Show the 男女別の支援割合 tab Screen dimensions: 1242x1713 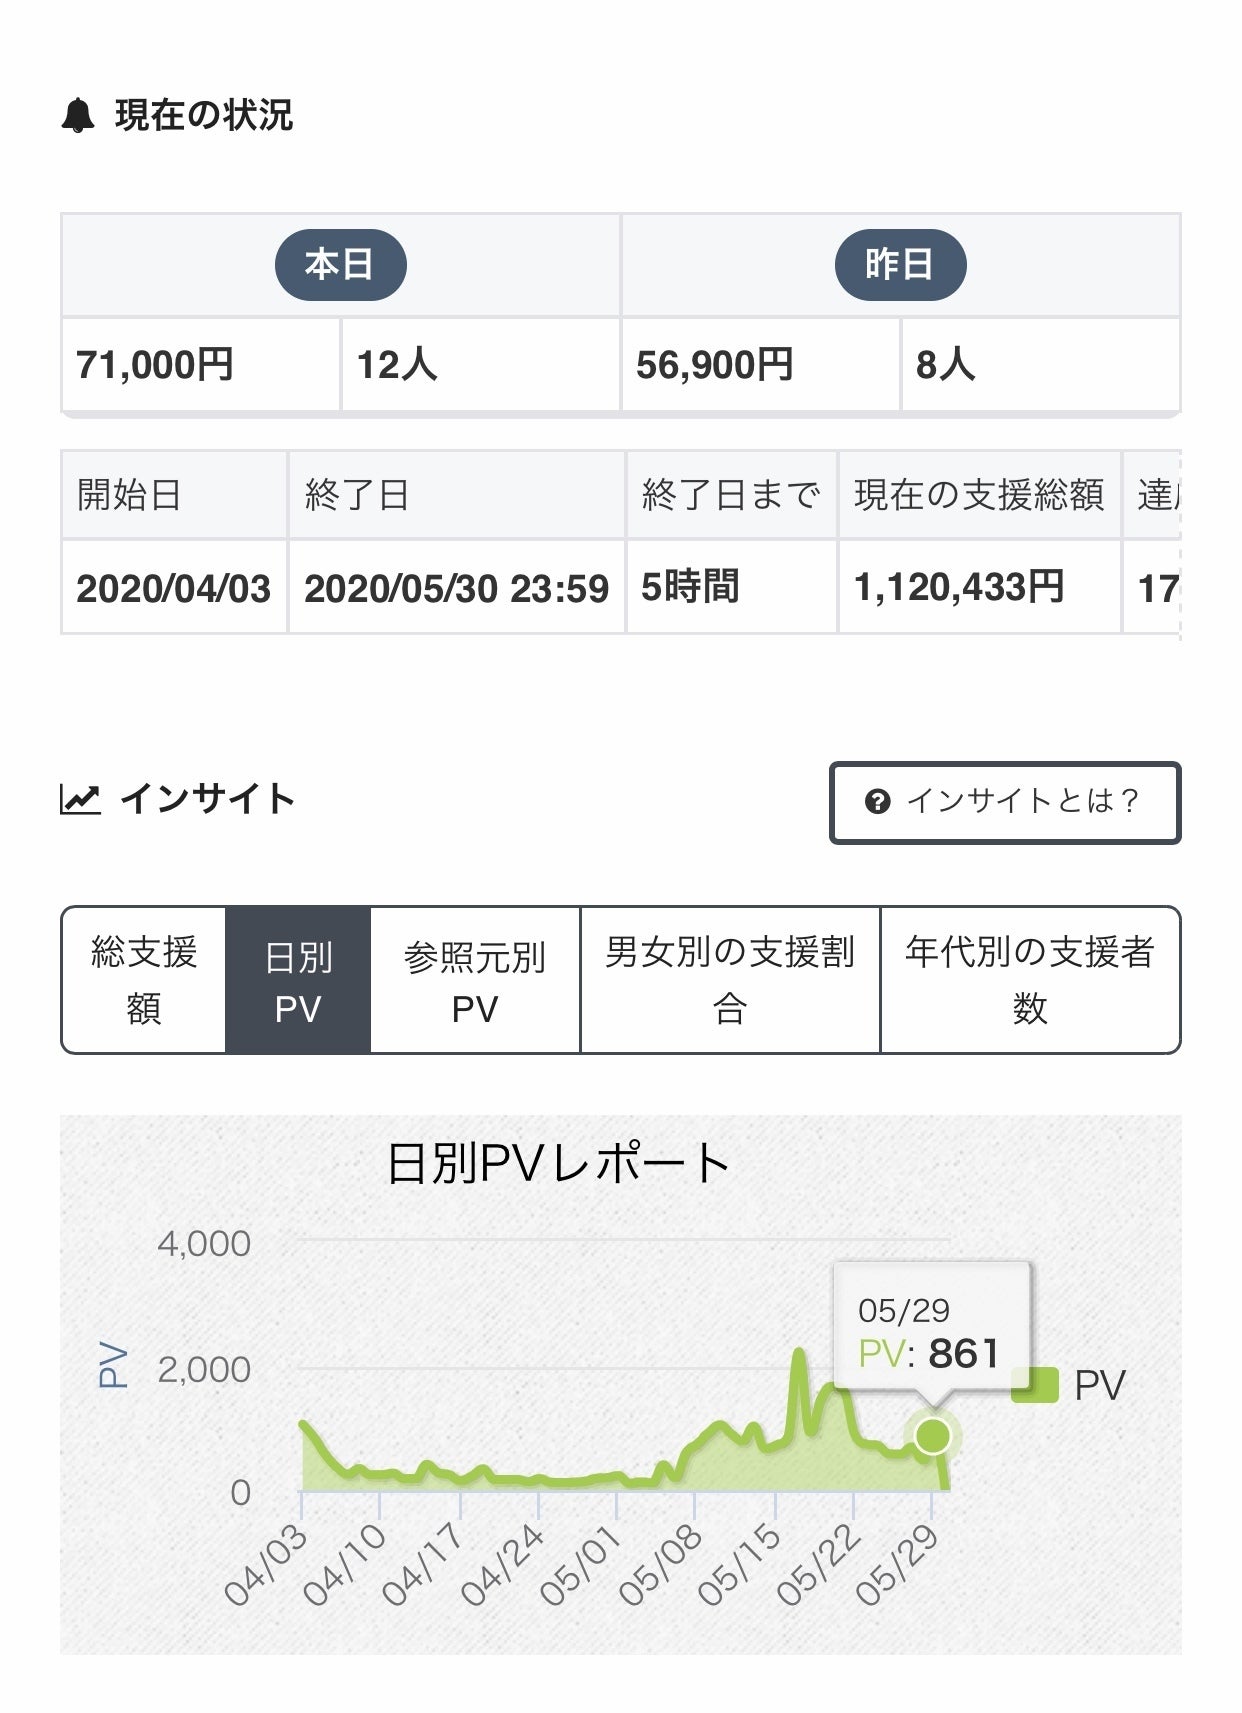coord(730,980)
